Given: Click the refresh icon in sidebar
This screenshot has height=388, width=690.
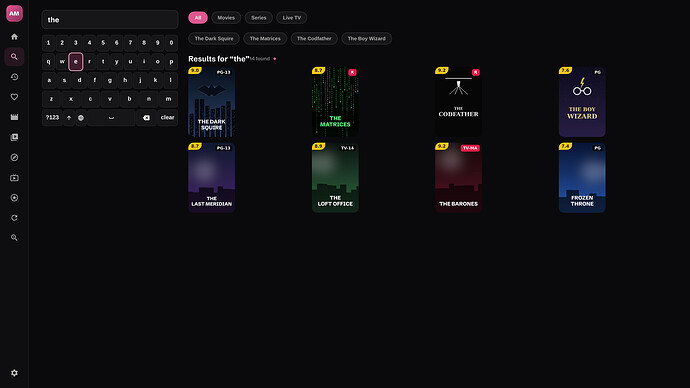Looking at the screenshot, I should click(x=14, y=218).
